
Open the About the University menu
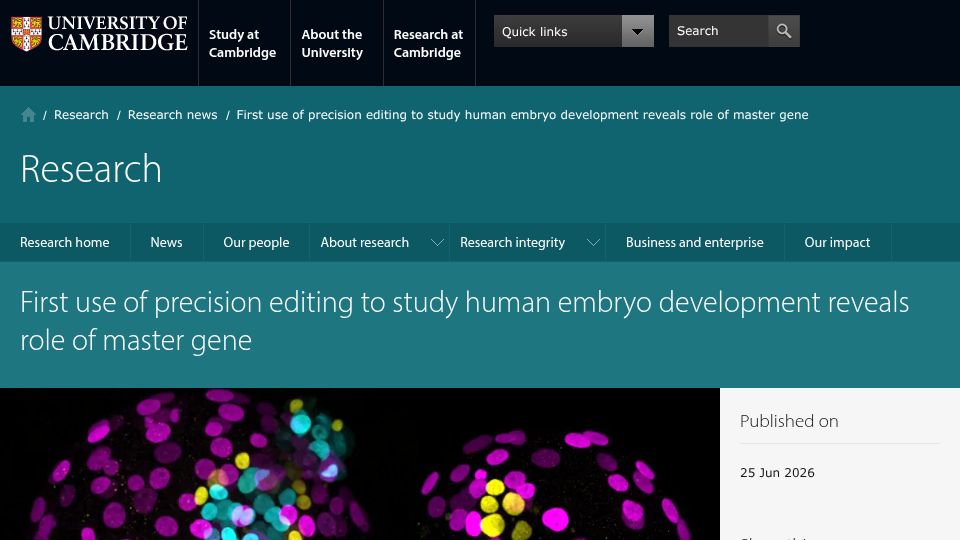pos(332,43)
